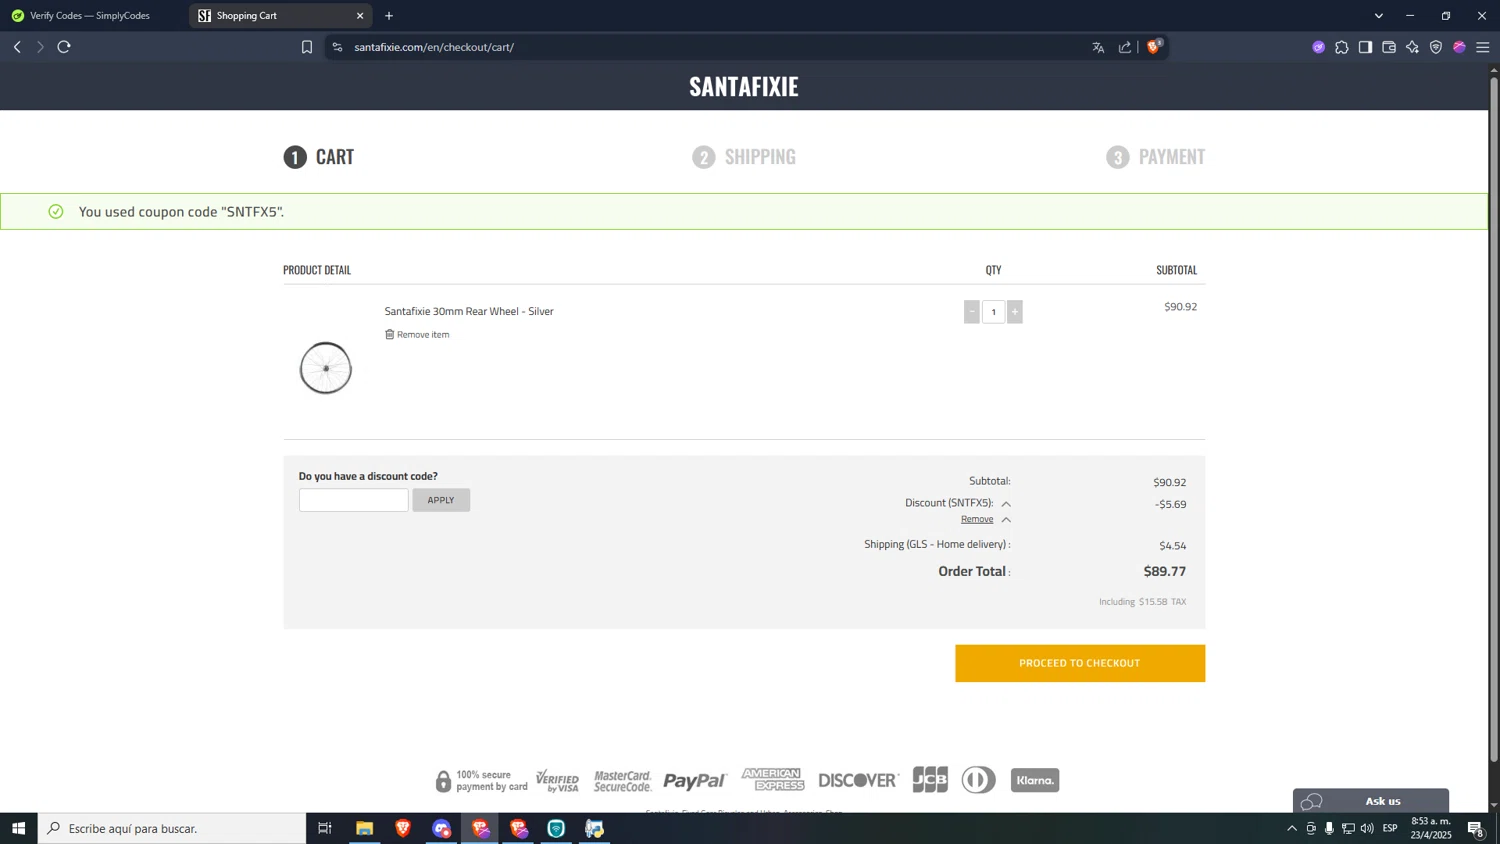Click the volume speaker tray icon

pos(1367,828)
